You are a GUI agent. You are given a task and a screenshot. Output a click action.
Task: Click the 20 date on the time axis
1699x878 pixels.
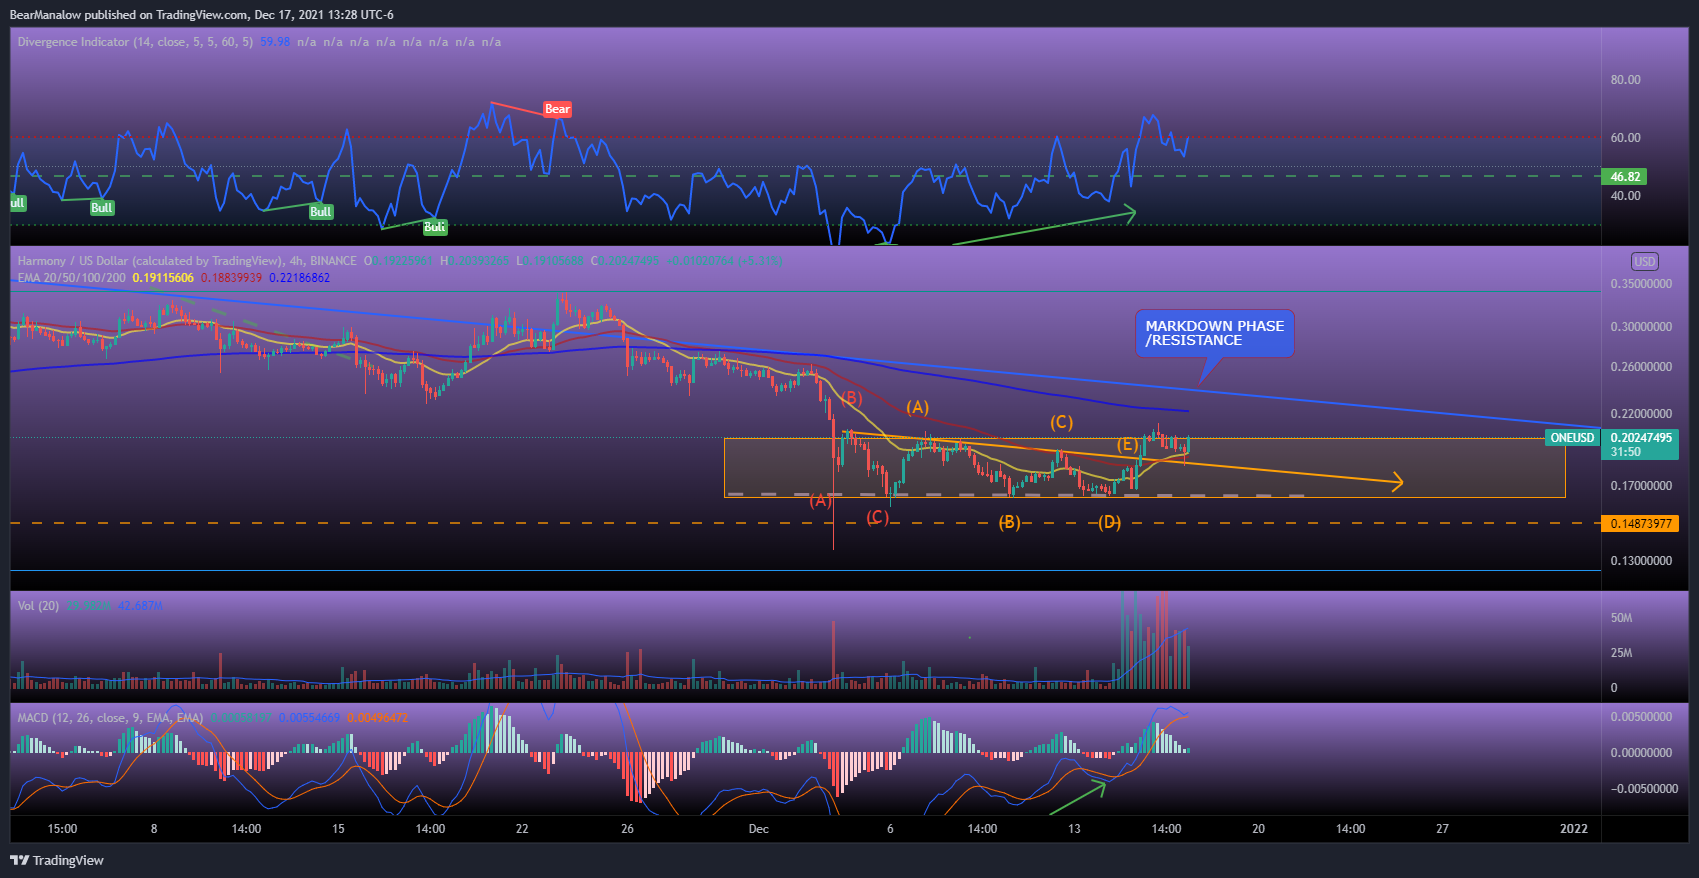[1258, 829]
